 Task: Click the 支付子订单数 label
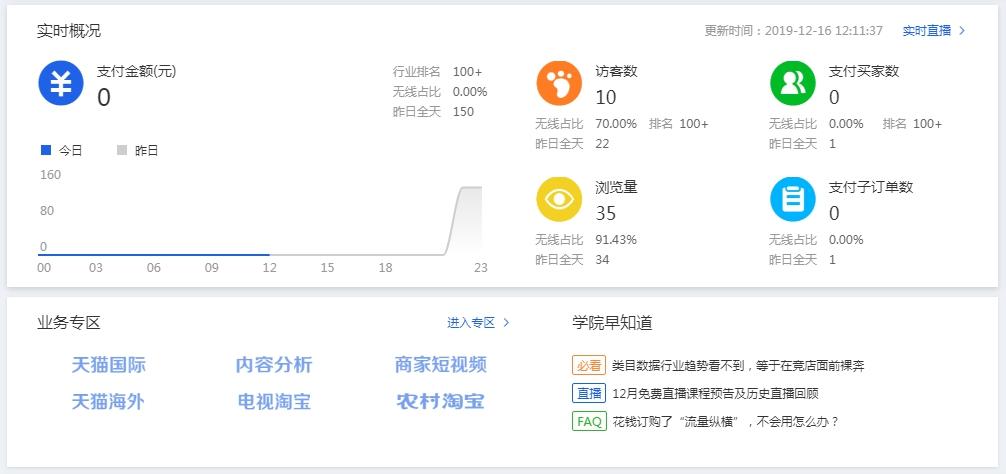tap(871, 187)
